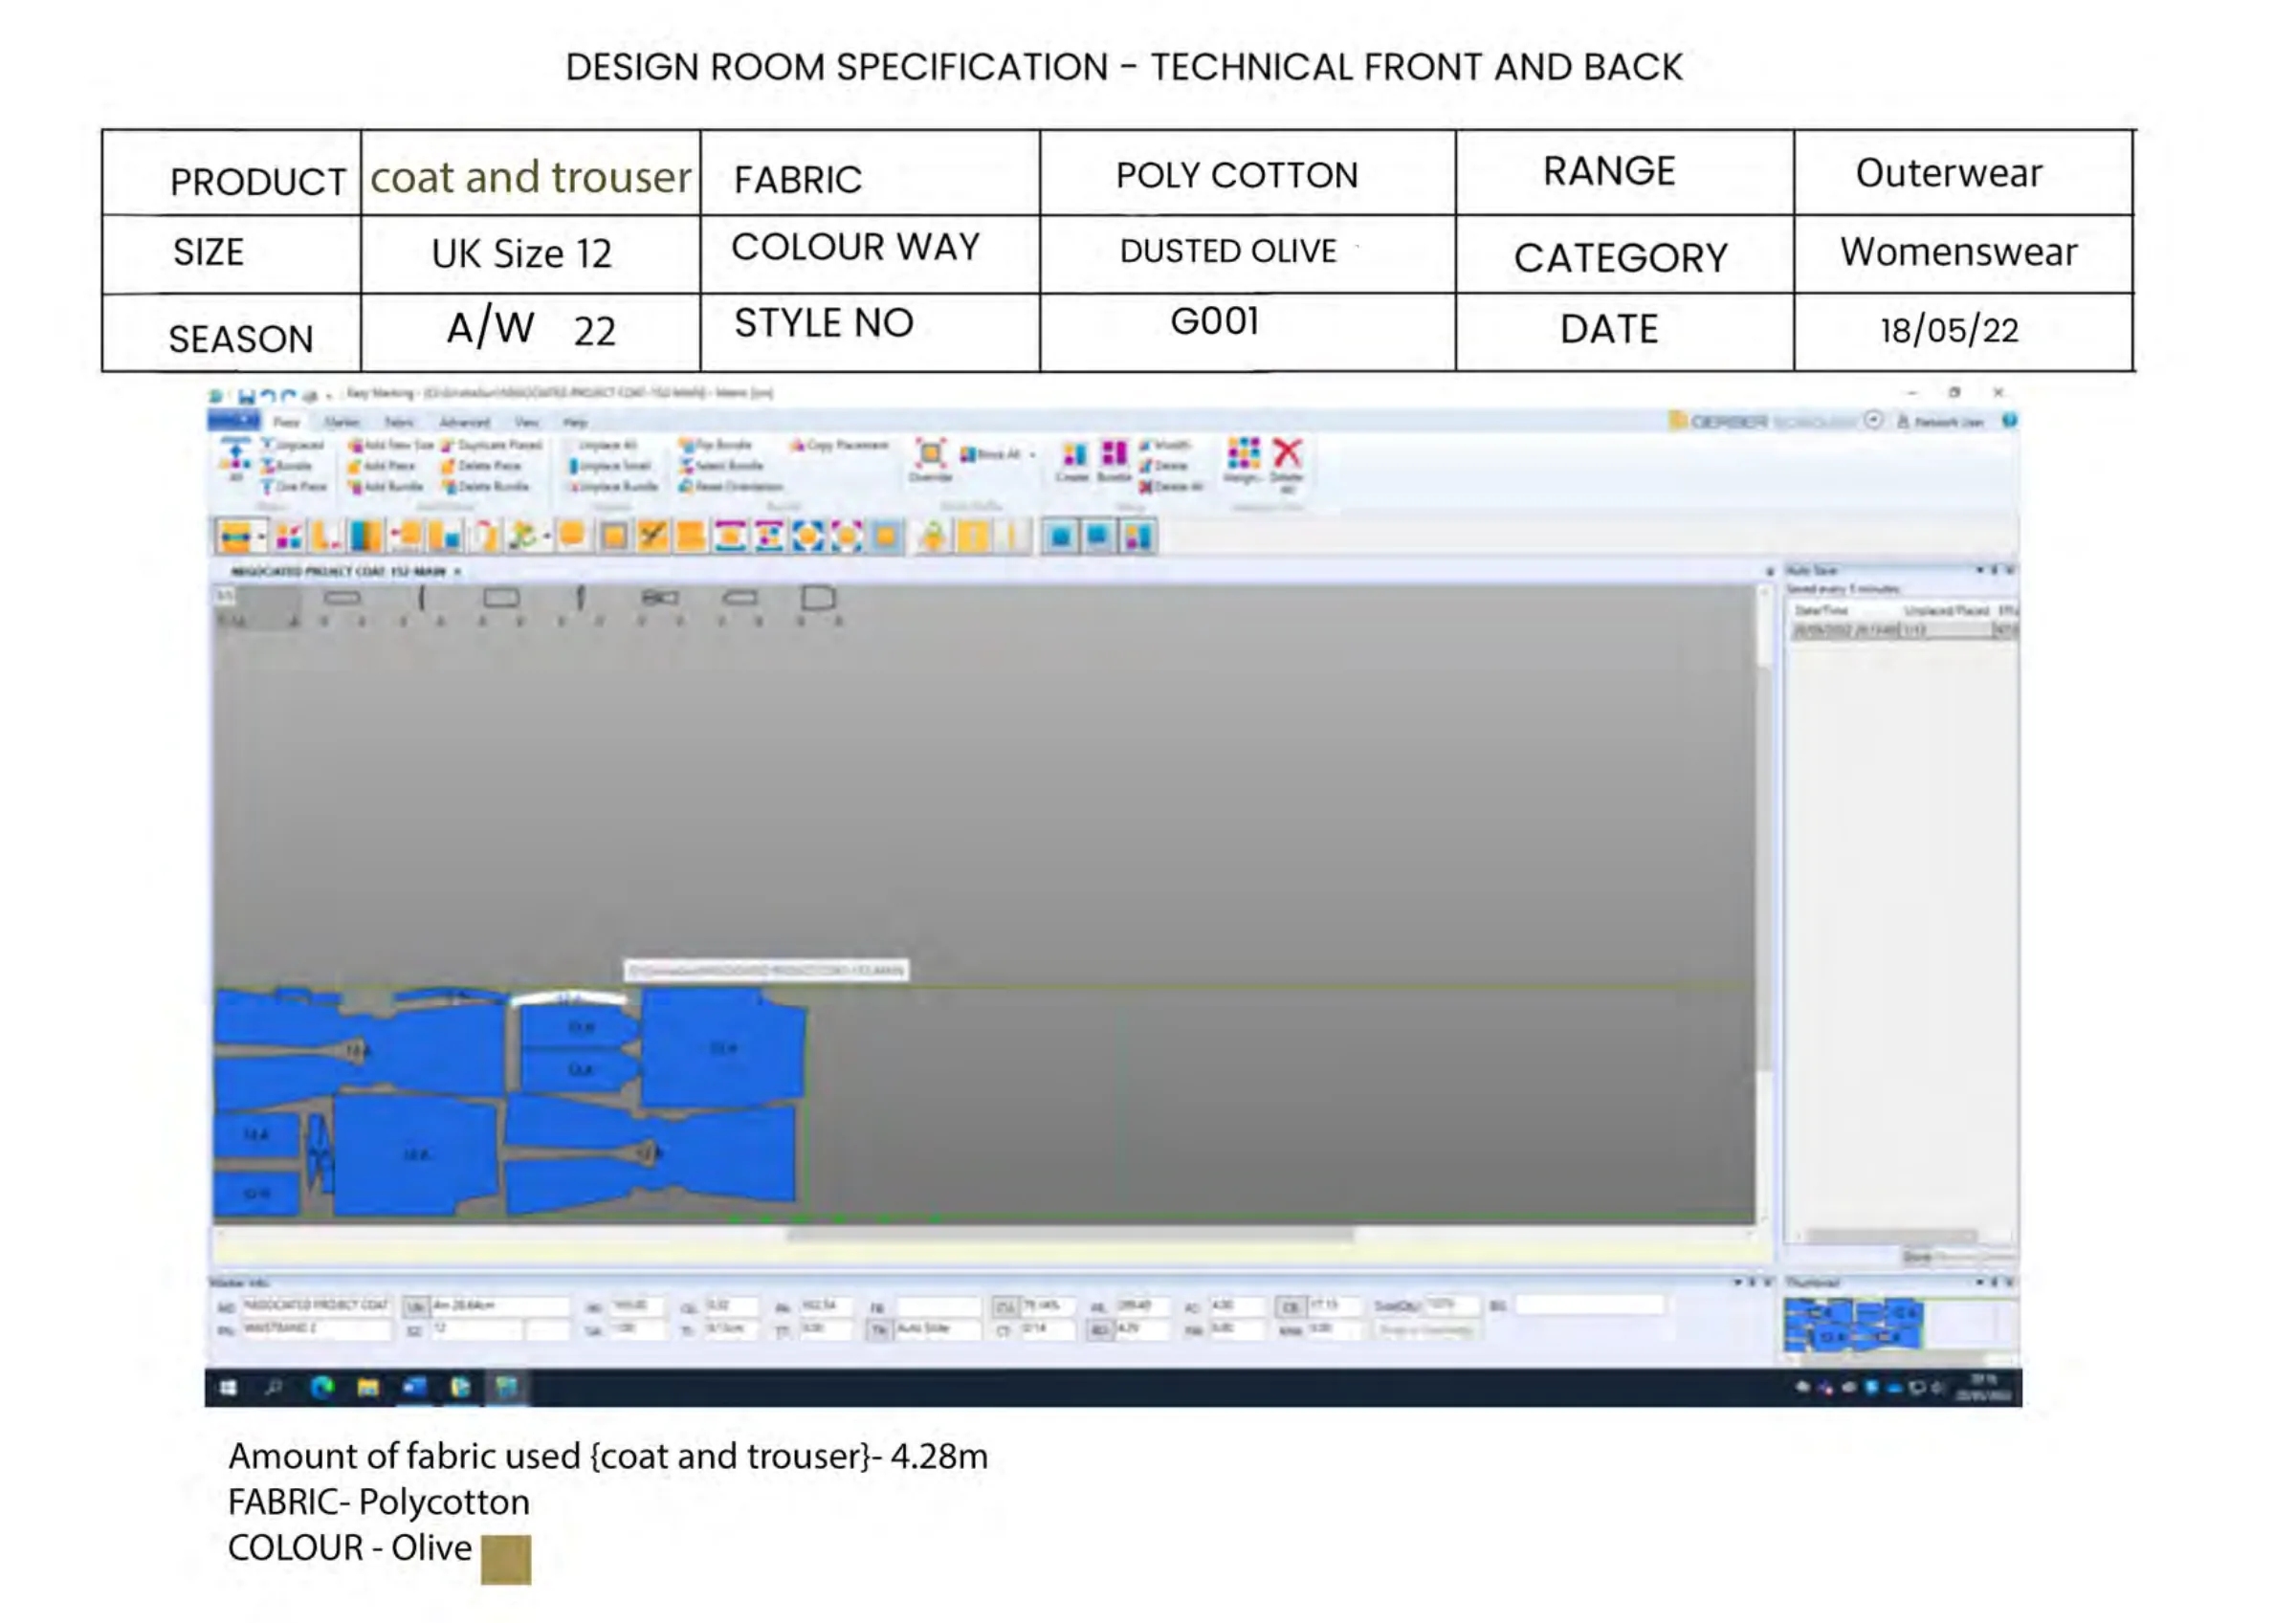The width and height of the screenshot is (2296, 1623).
Task: Open the Marker ribbon tab
Action: [x=342, y=423]
